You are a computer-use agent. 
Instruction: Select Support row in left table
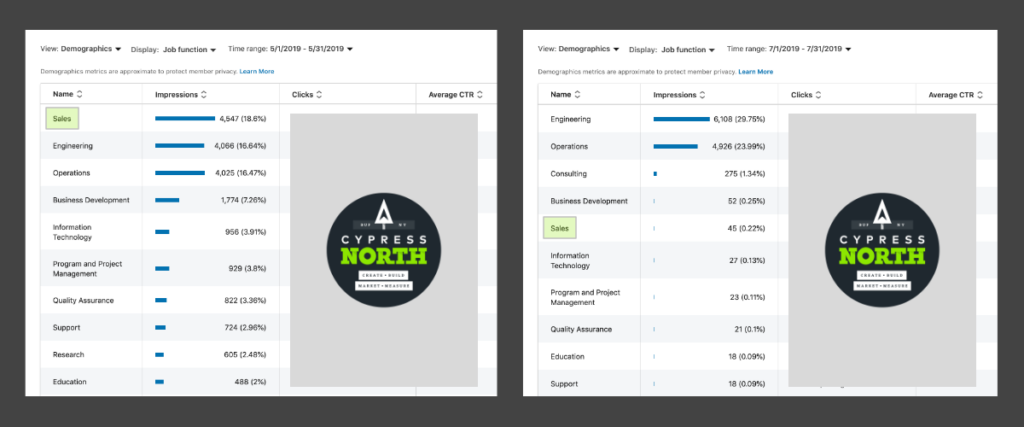[67, 327]
